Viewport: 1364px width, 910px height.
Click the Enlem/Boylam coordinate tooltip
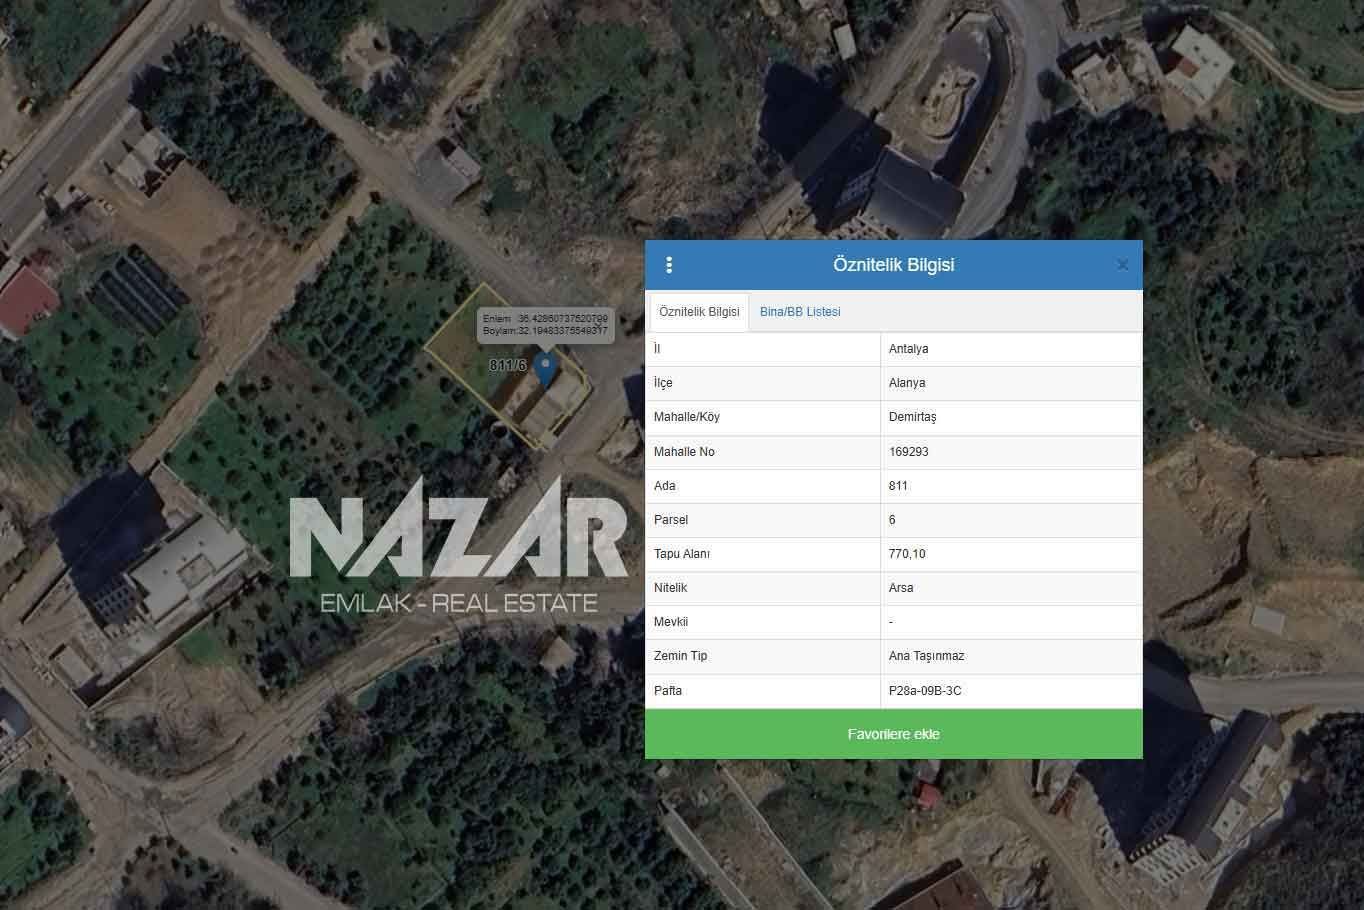click(545, 324)
